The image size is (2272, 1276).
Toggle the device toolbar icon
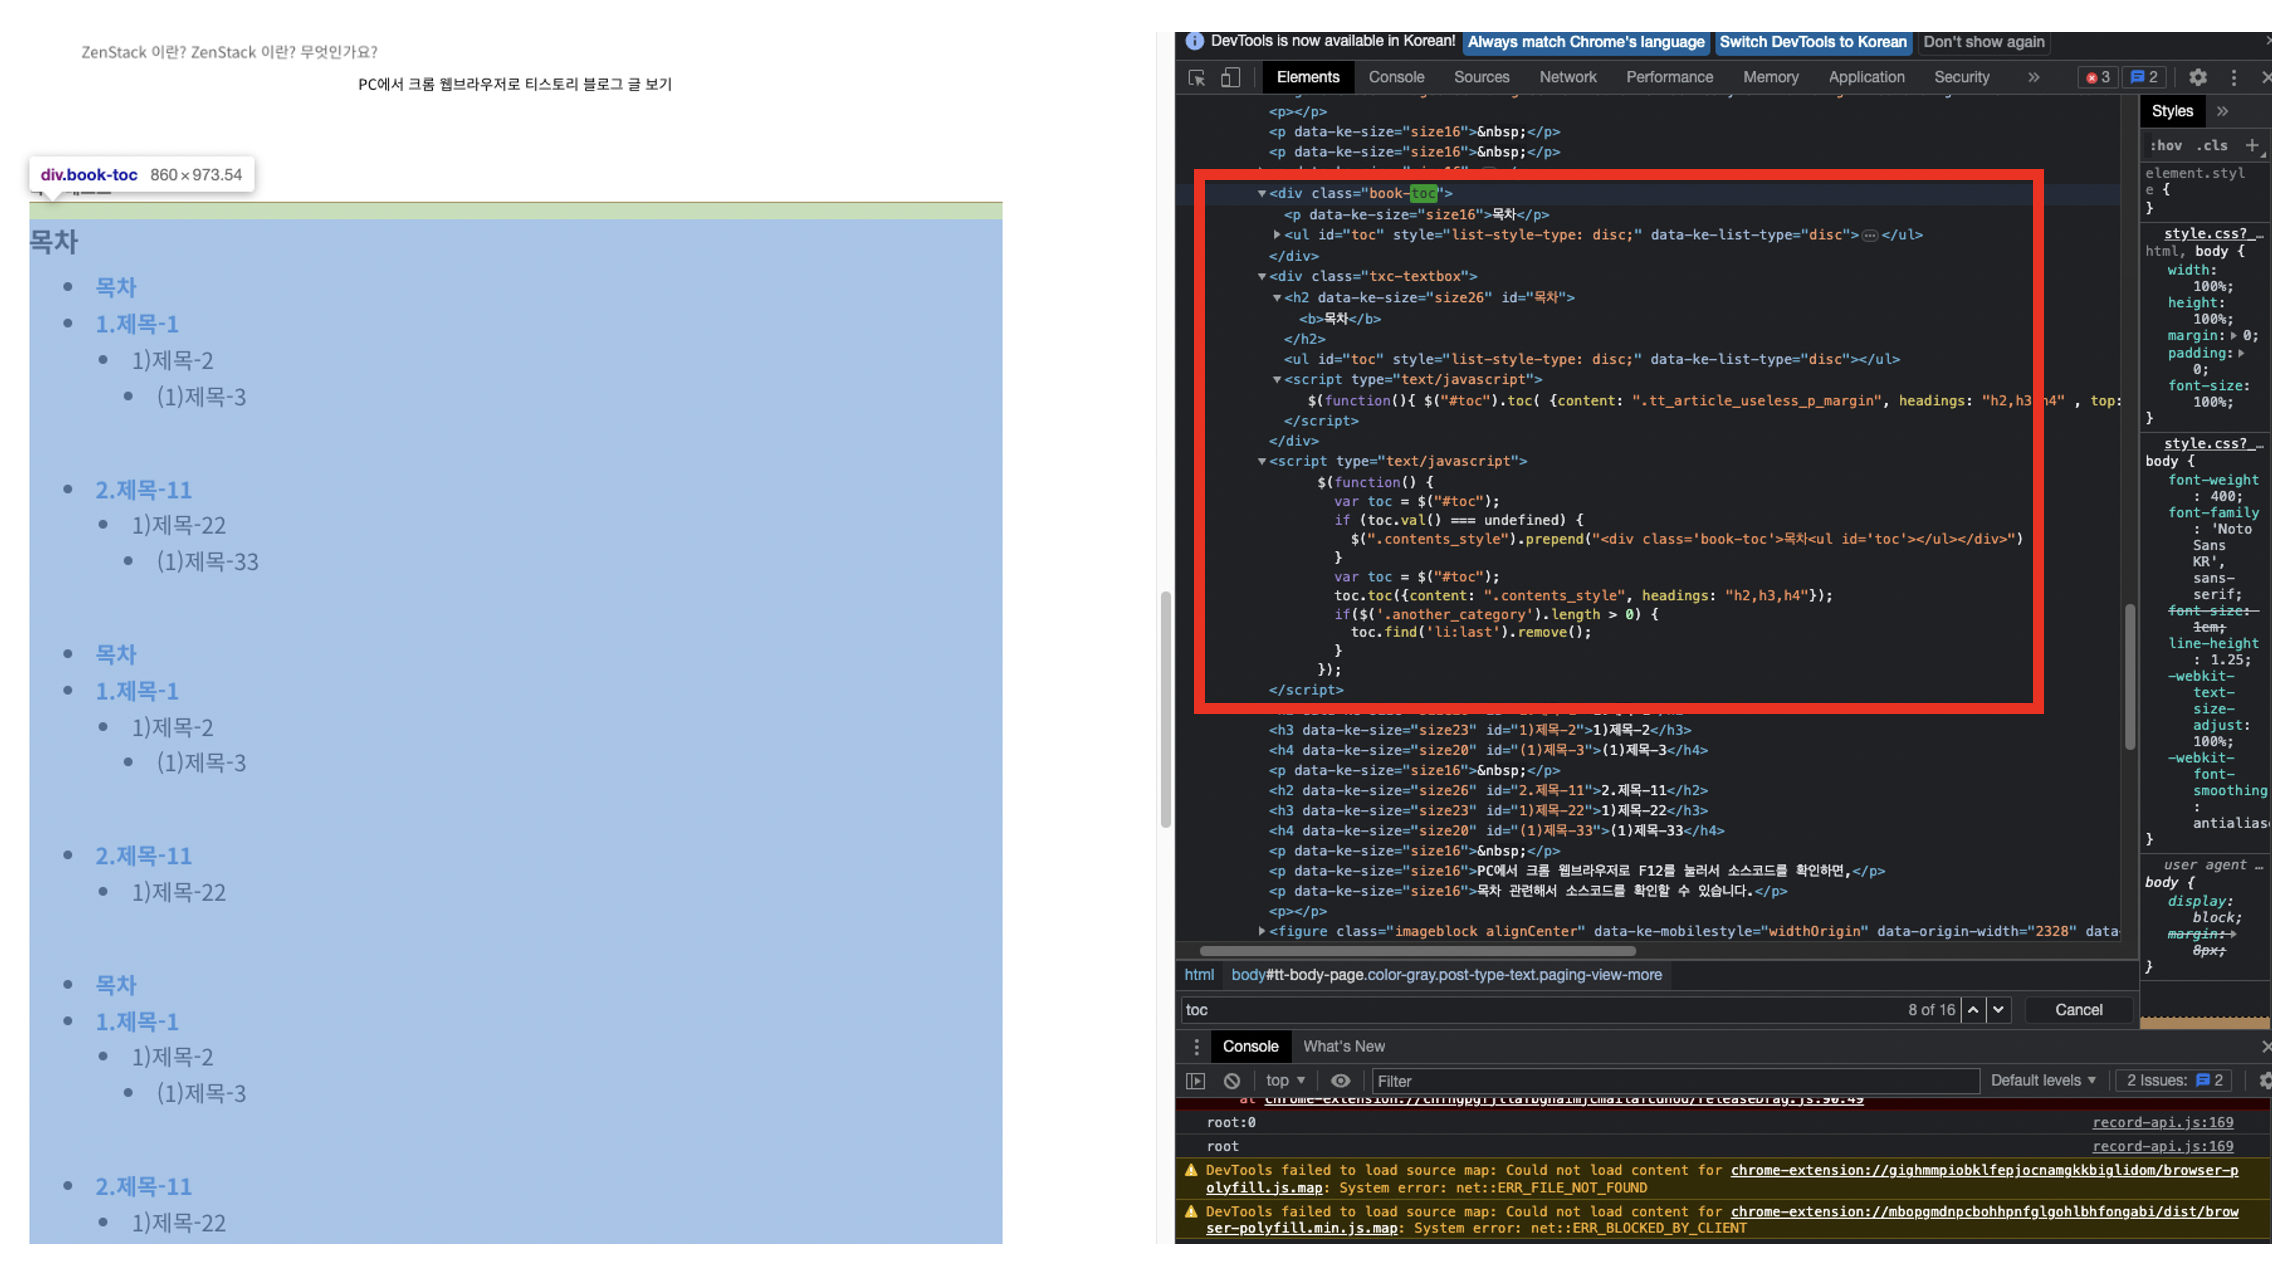1230,78
